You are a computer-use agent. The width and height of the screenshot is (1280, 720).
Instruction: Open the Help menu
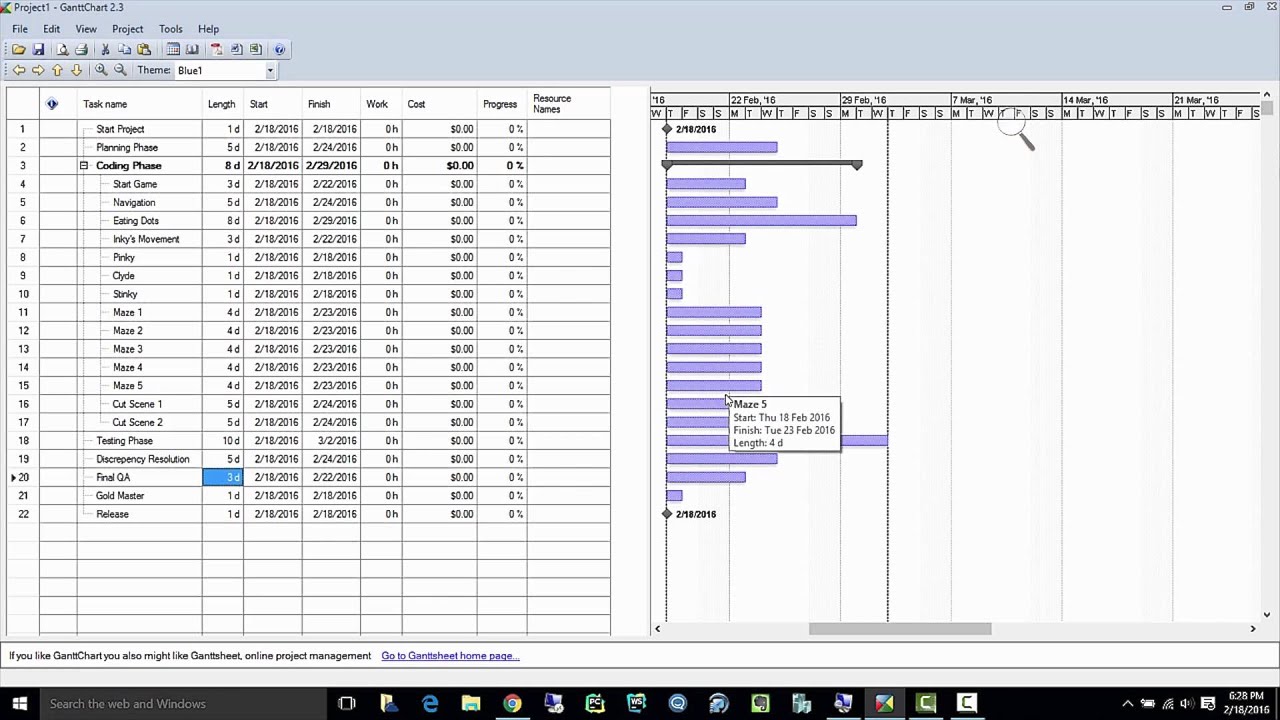click(208, 29)
